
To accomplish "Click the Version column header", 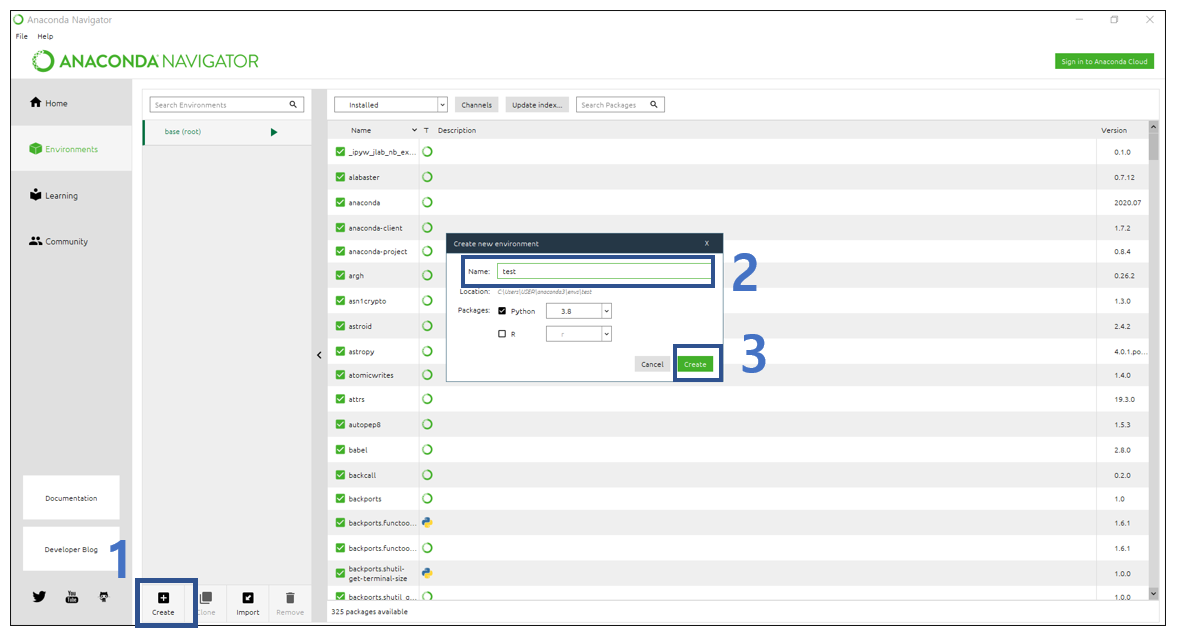I will tap(1114, 131).
